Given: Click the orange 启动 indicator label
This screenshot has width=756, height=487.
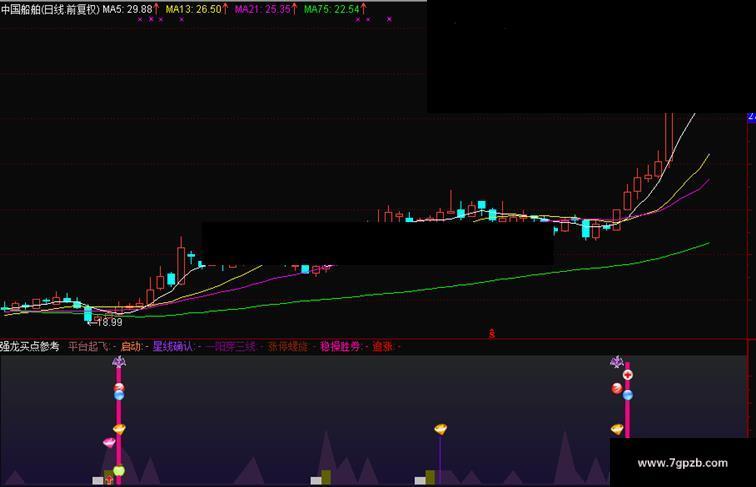Looking at the screenshot, I should click(x=131, y=346).
